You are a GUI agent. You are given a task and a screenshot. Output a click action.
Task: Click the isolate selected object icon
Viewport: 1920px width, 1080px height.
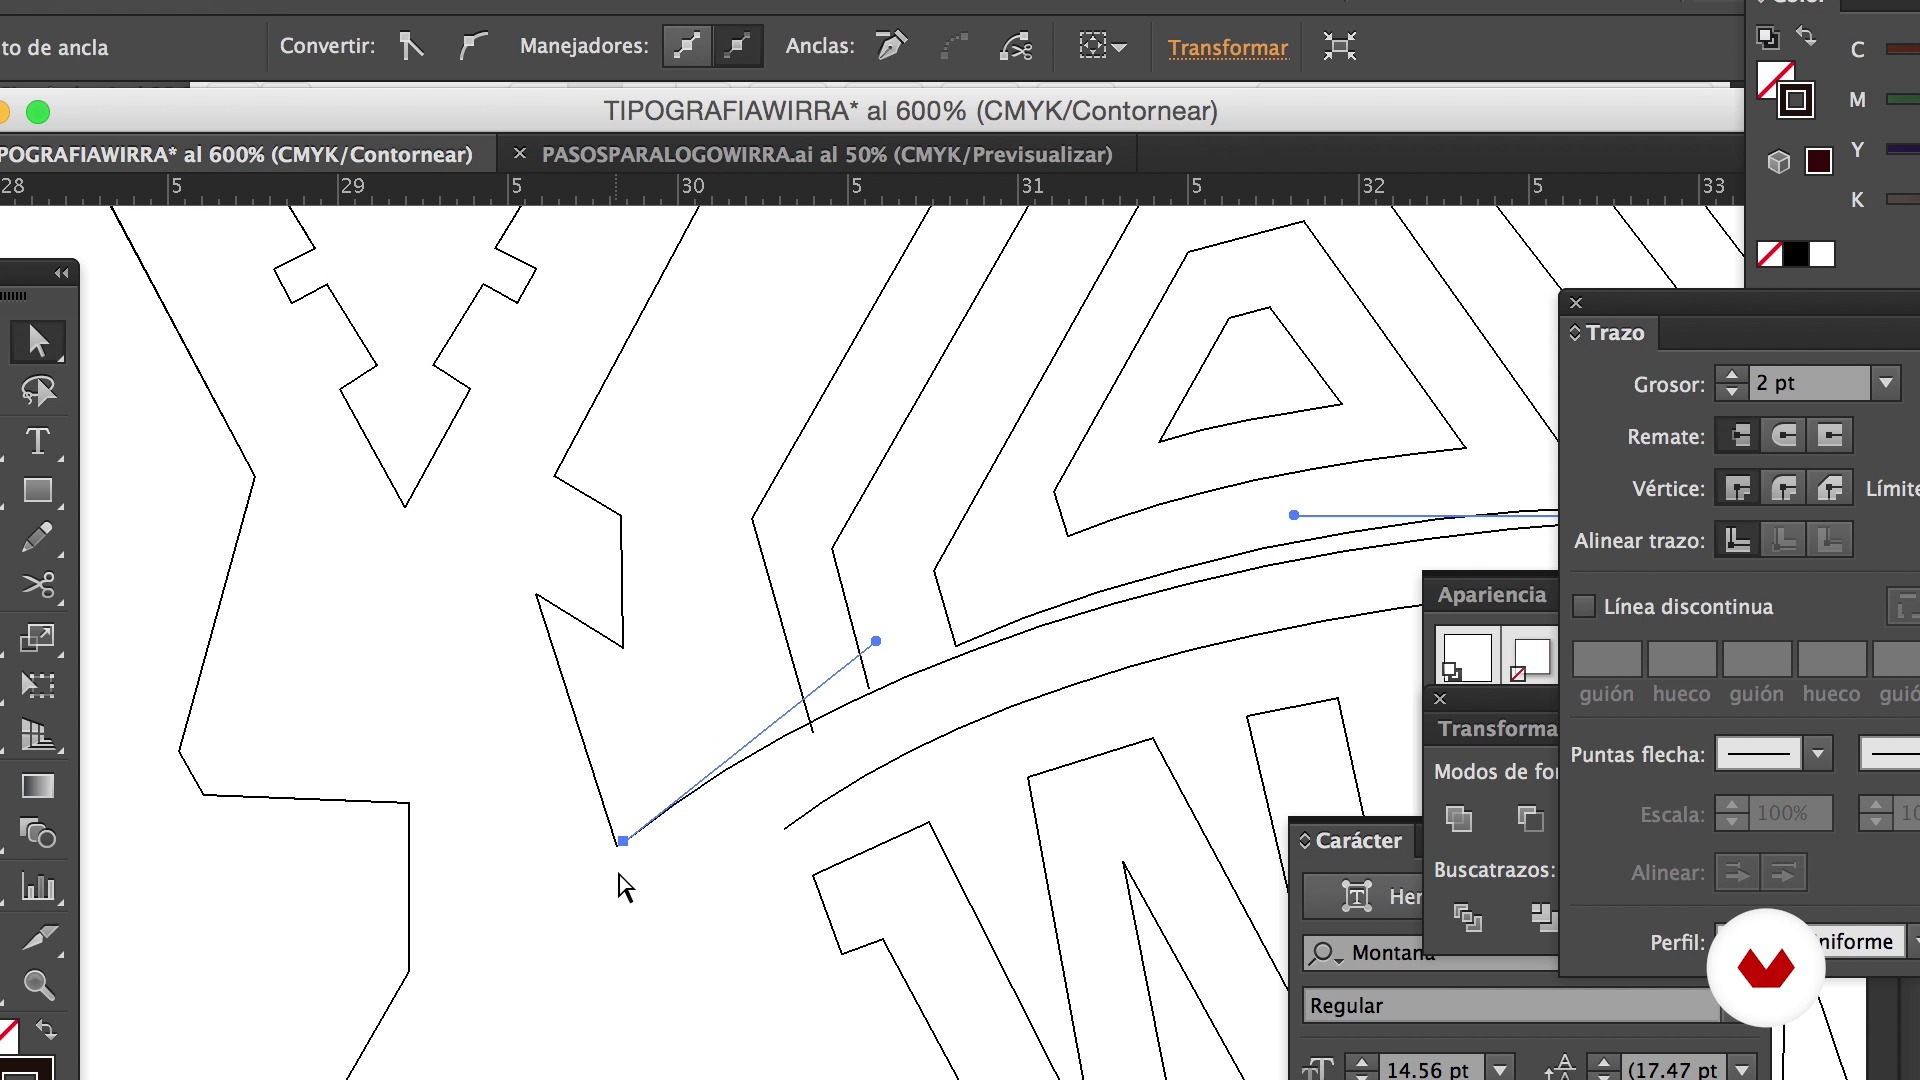click(x=1339, y=46)
